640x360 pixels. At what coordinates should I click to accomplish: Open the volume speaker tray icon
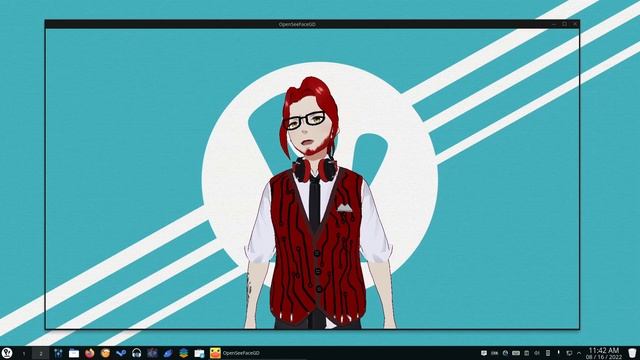click(x=537, y=353)
